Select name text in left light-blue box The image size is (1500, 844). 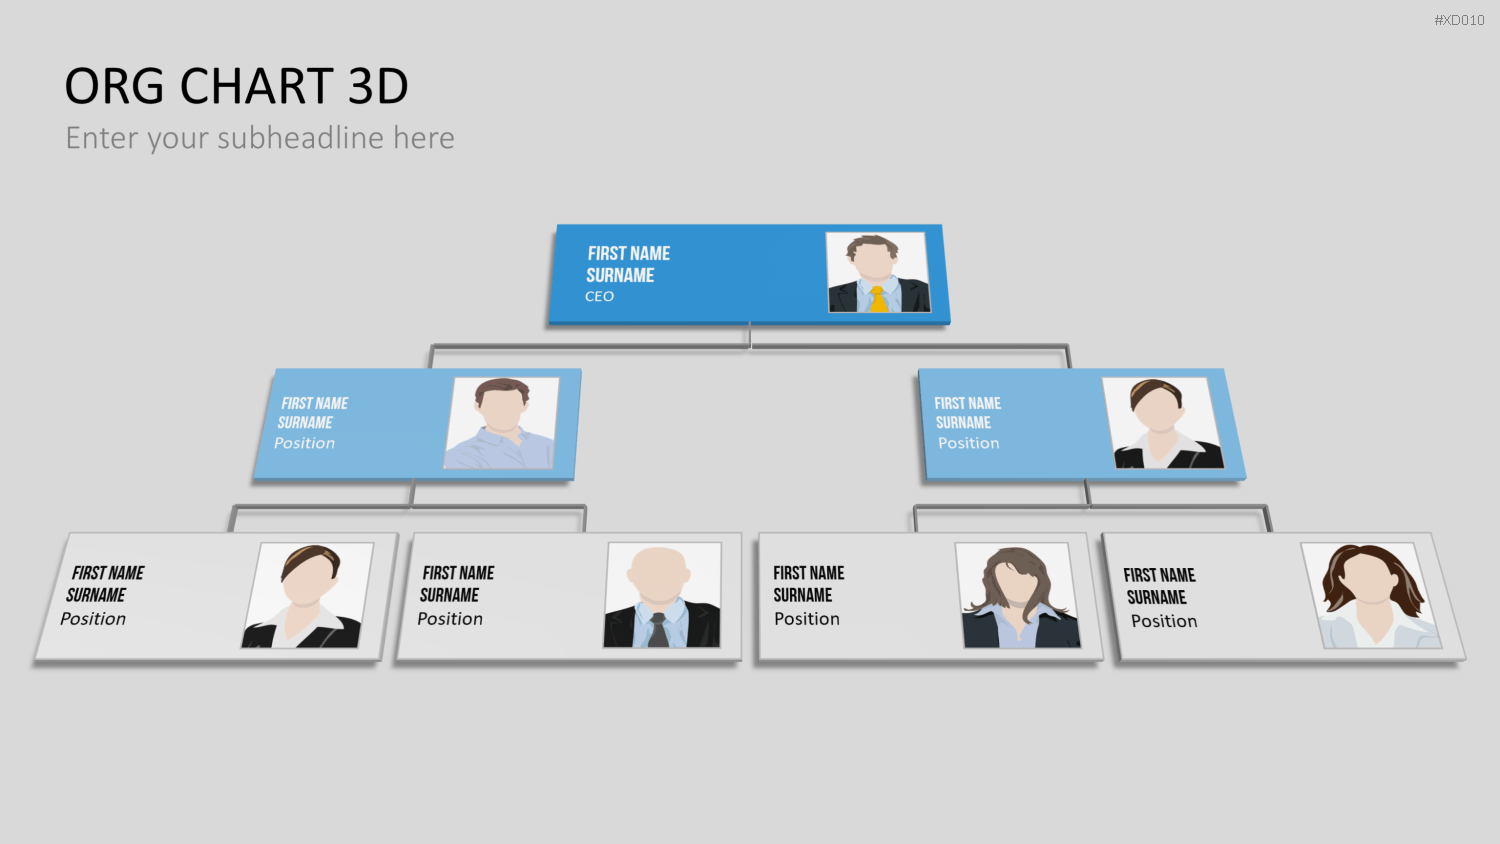click(313, 413)
